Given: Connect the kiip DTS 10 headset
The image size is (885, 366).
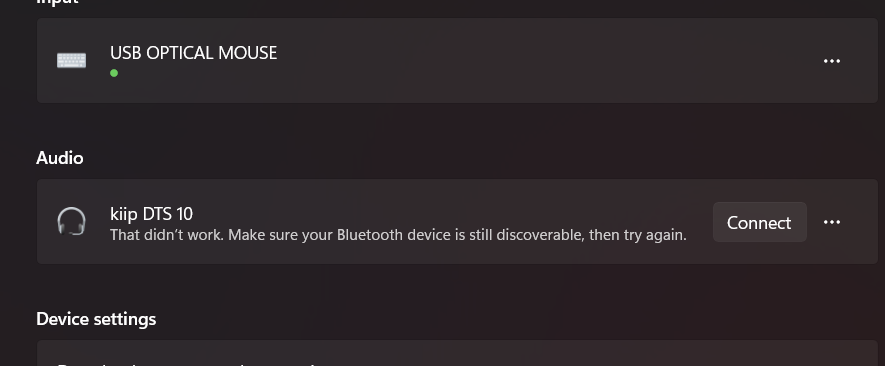Looking at the screenshot, I should tap(760, 223).
